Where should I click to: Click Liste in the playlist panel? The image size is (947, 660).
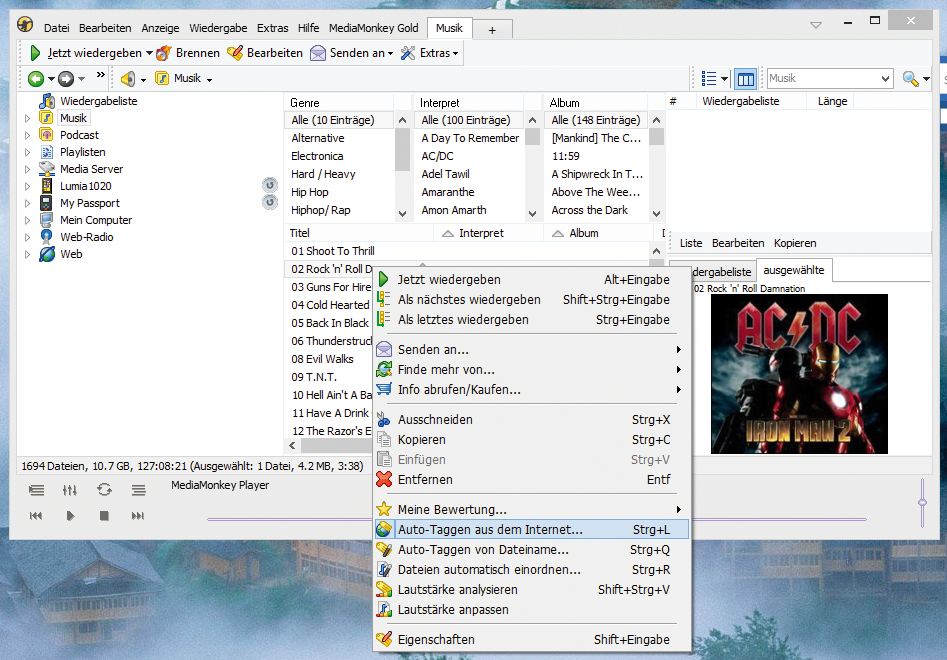(691, 243)
